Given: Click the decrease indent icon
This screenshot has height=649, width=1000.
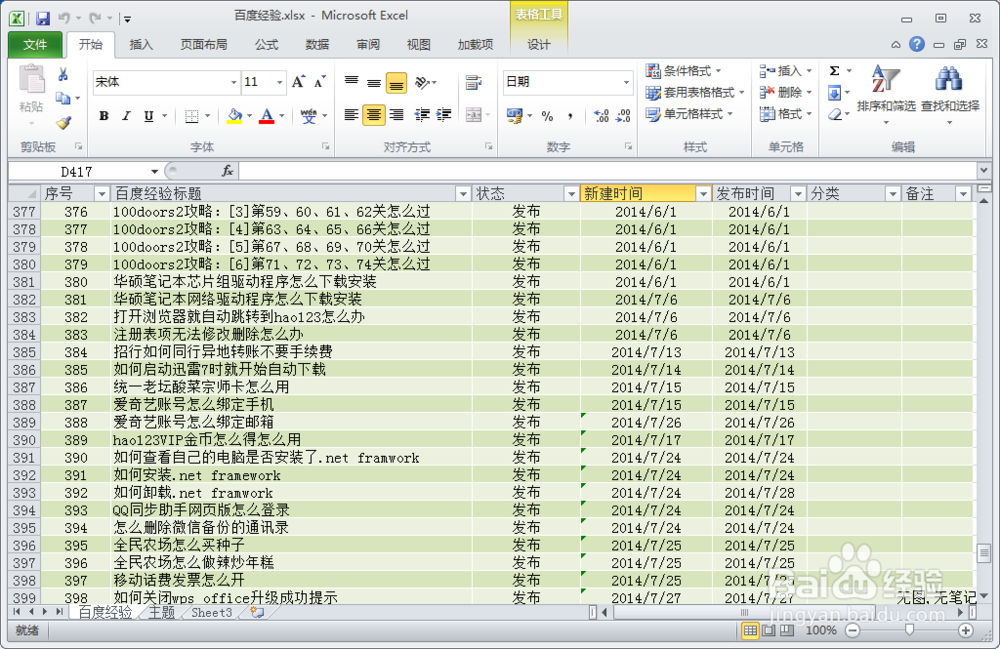Looking at the screenshot, I should click(422, 115).
